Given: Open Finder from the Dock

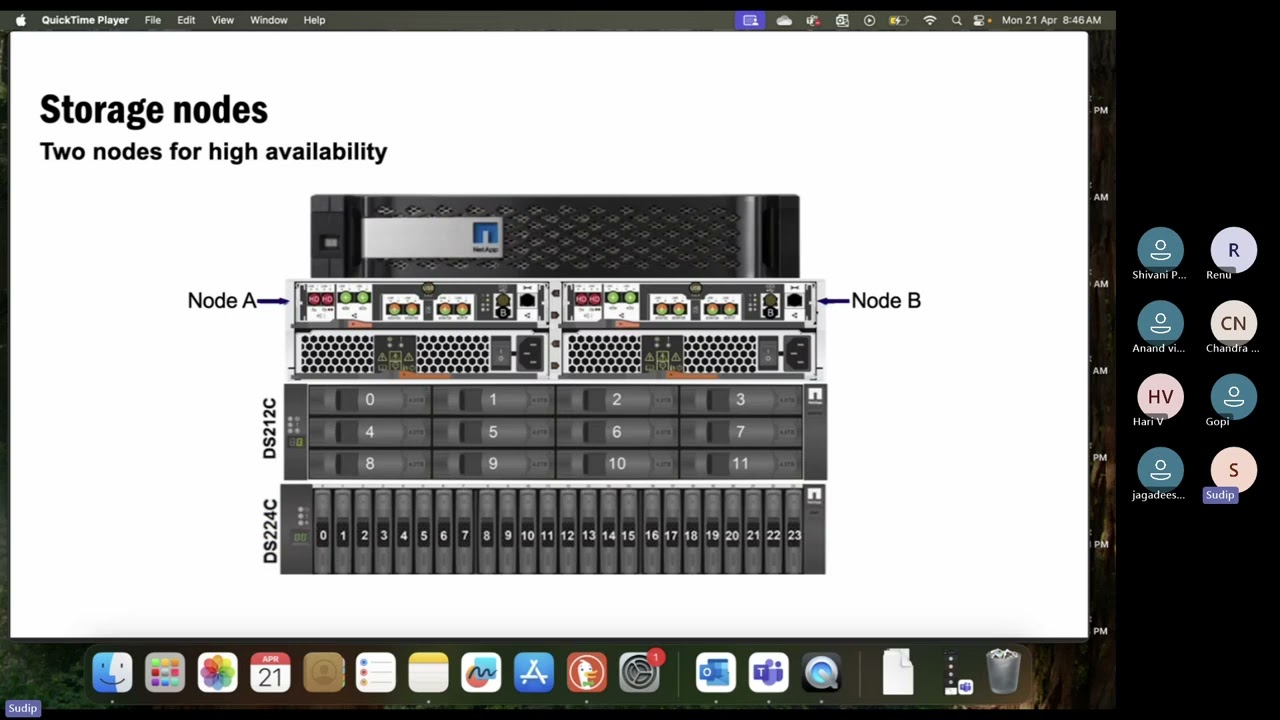Looking at the screenshot, I should [112, 672].
